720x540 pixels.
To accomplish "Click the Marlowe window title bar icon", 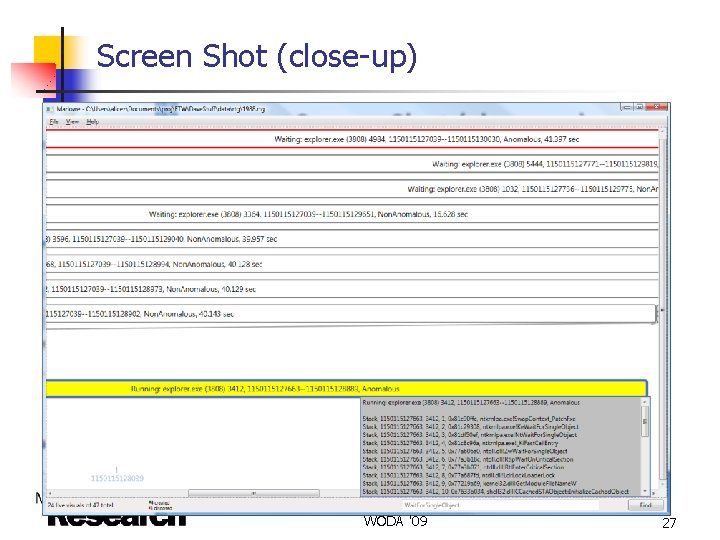I will [50, 109].
